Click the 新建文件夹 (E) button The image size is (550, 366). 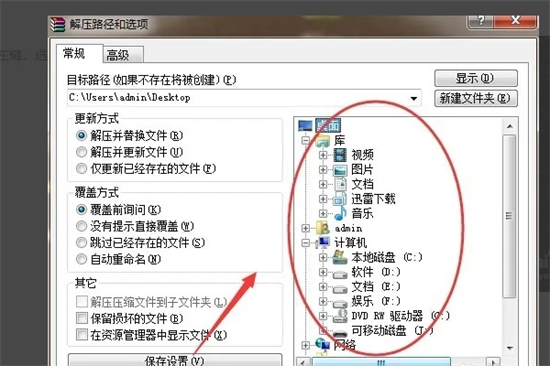click(x=476, y=98)
